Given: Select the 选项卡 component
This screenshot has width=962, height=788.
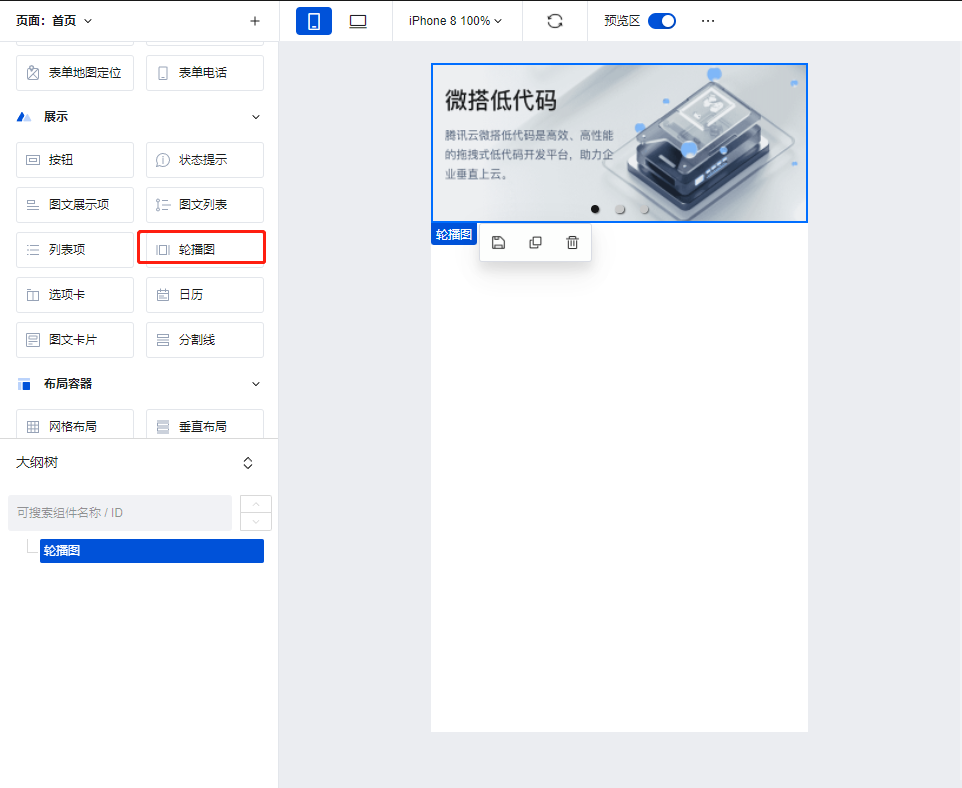Looking at the screenshot, I should (75, 295).
